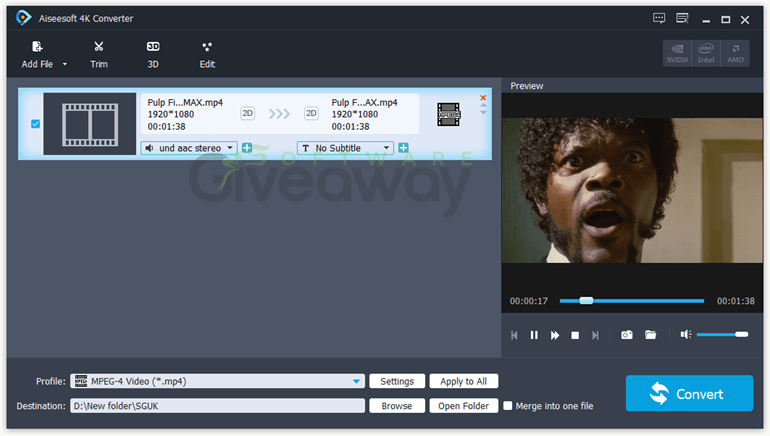Open the und aac stereo audio dropdown

pos(189,148)
